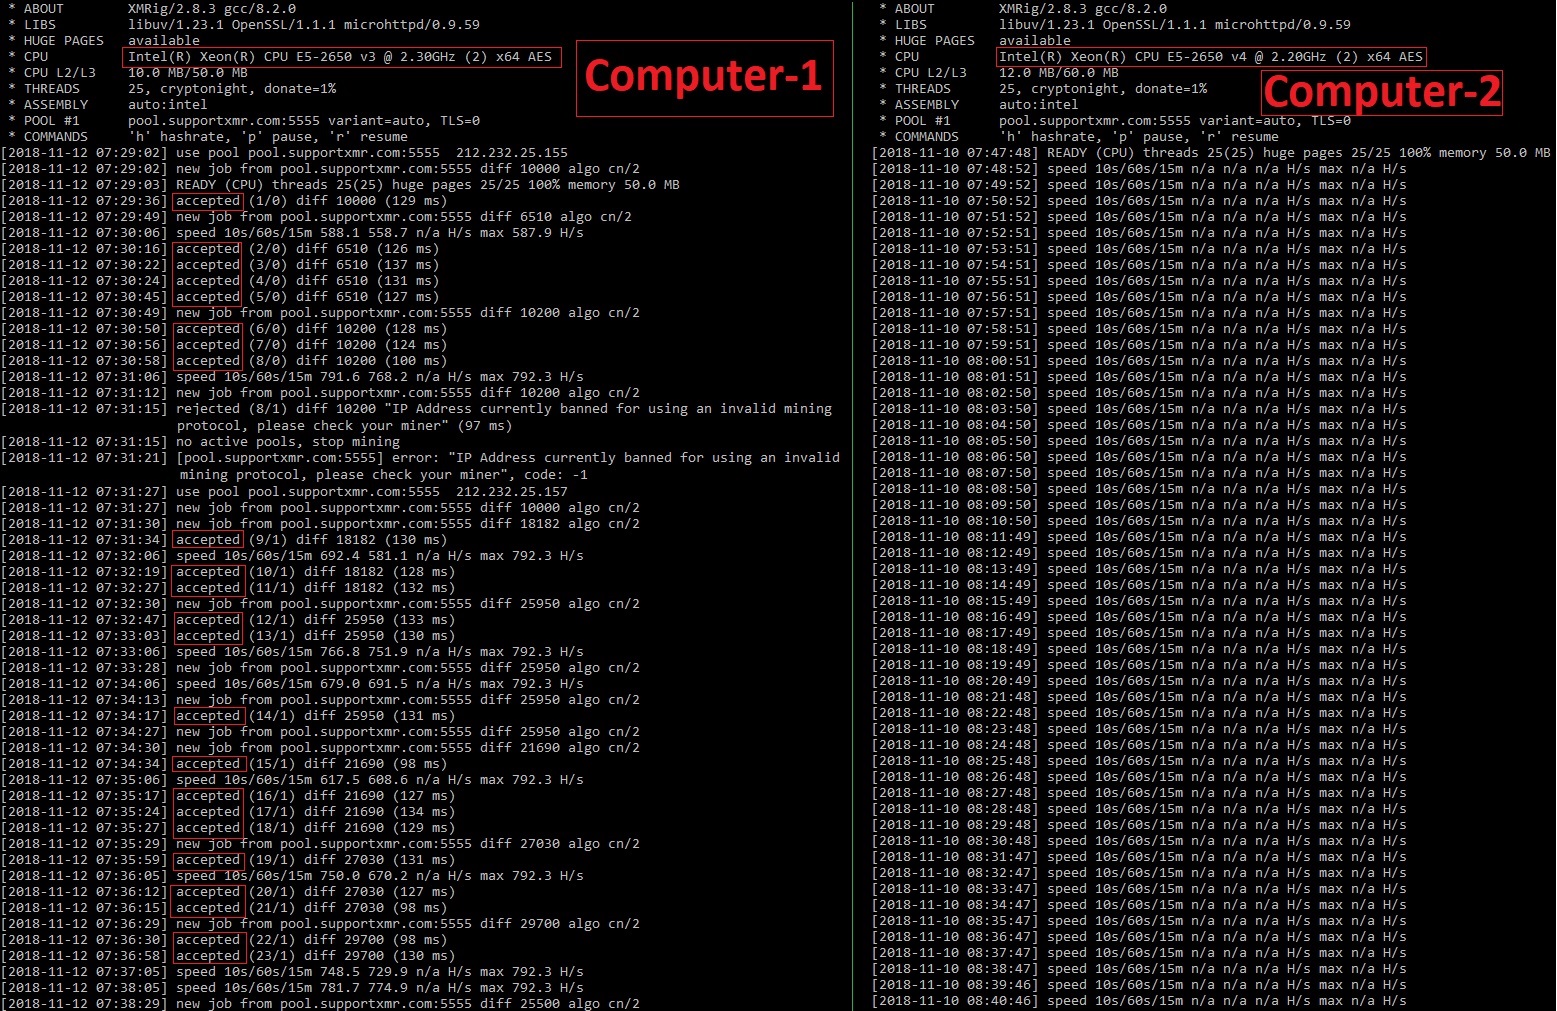1557x1011 pixels.
Task: Click the CPU L2/L3 12.0 MB/60.0 MB entry
Action: [x=1060, y=72]
